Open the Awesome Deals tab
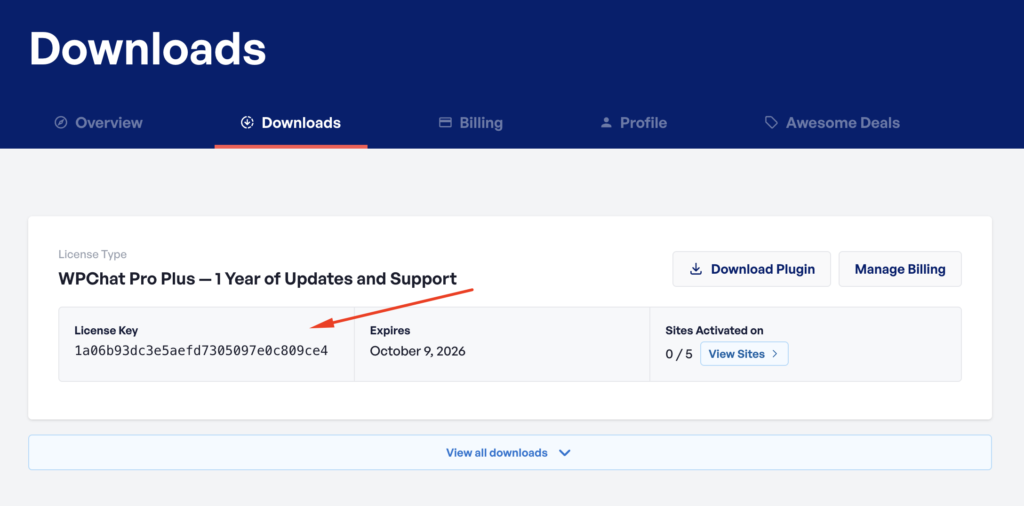 [842, 123]
